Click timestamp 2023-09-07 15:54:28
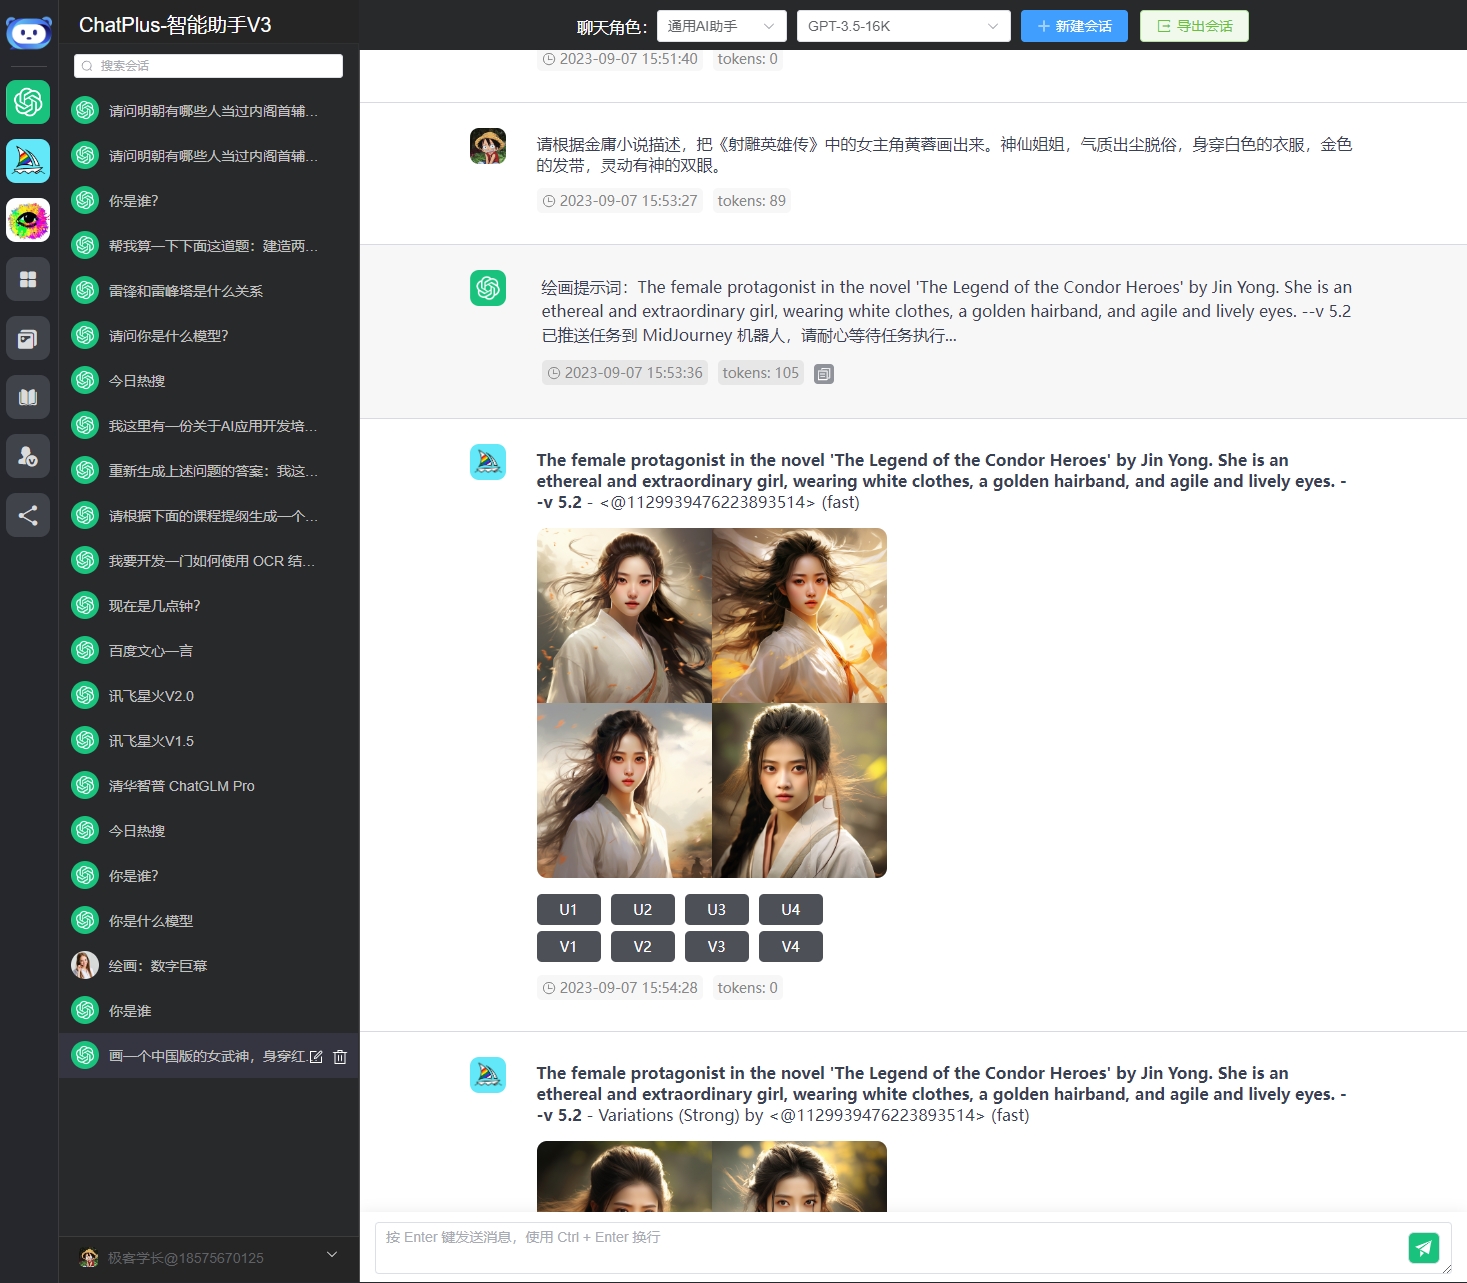This screenshot has height=1283, width=1467. click(620, 988)
